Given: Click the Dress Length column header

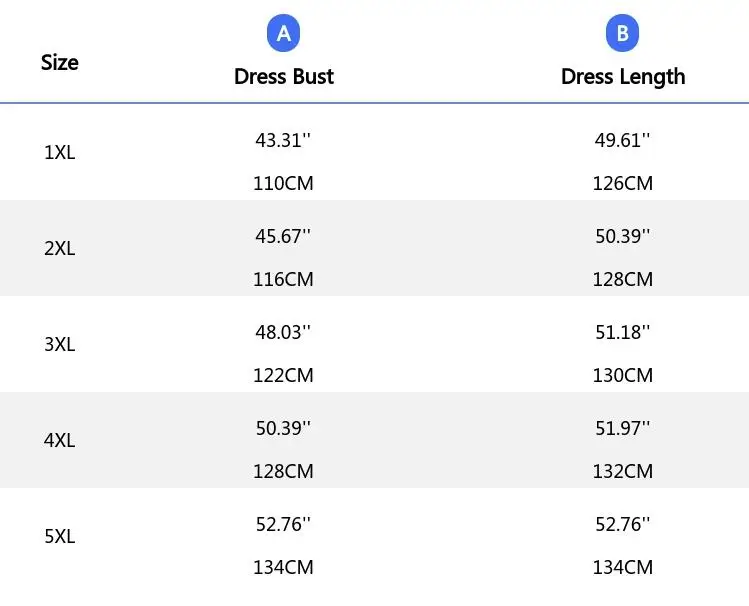Looking at the screenshot, I should (x=623, y=77).
